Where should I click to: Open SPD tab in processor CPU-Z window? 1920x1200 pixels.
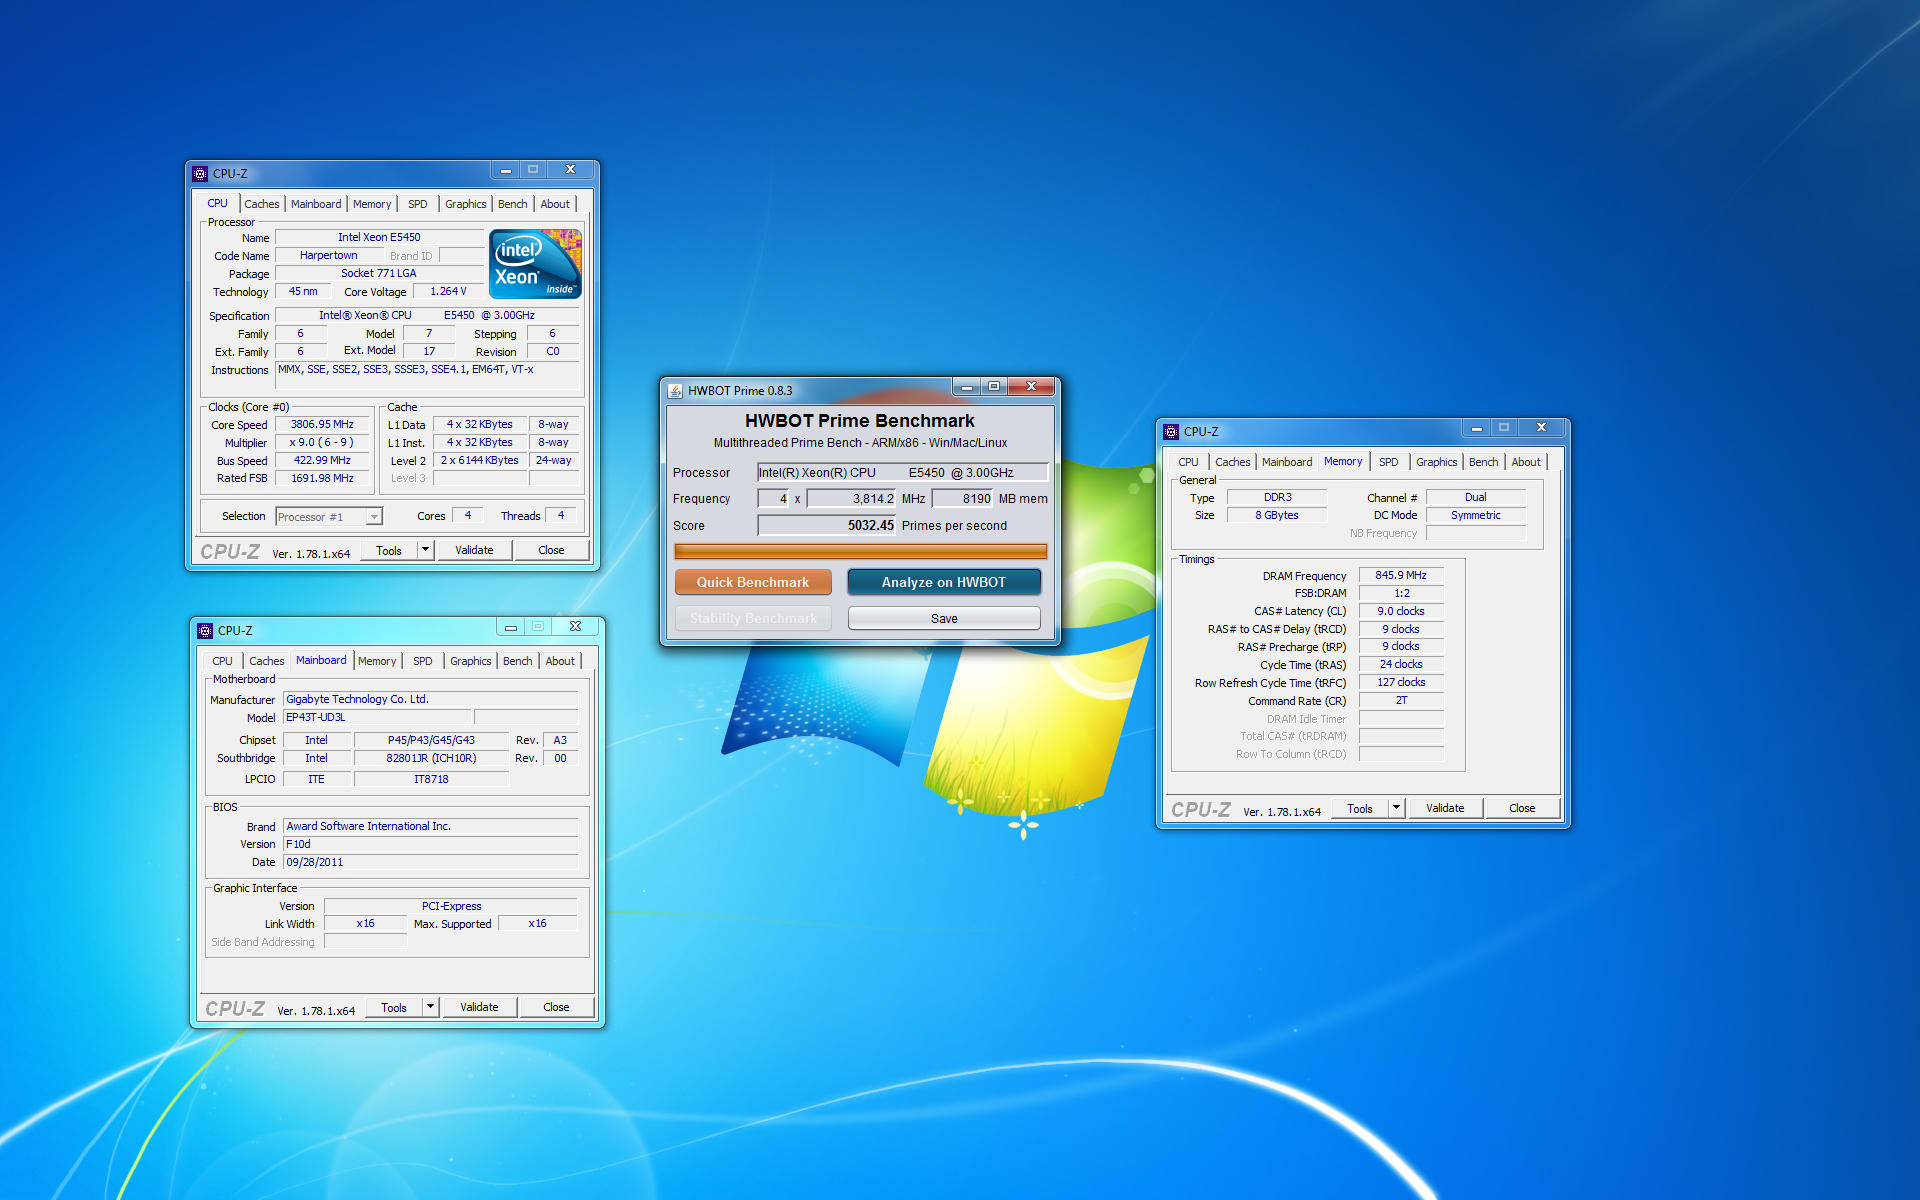(418, 204)
